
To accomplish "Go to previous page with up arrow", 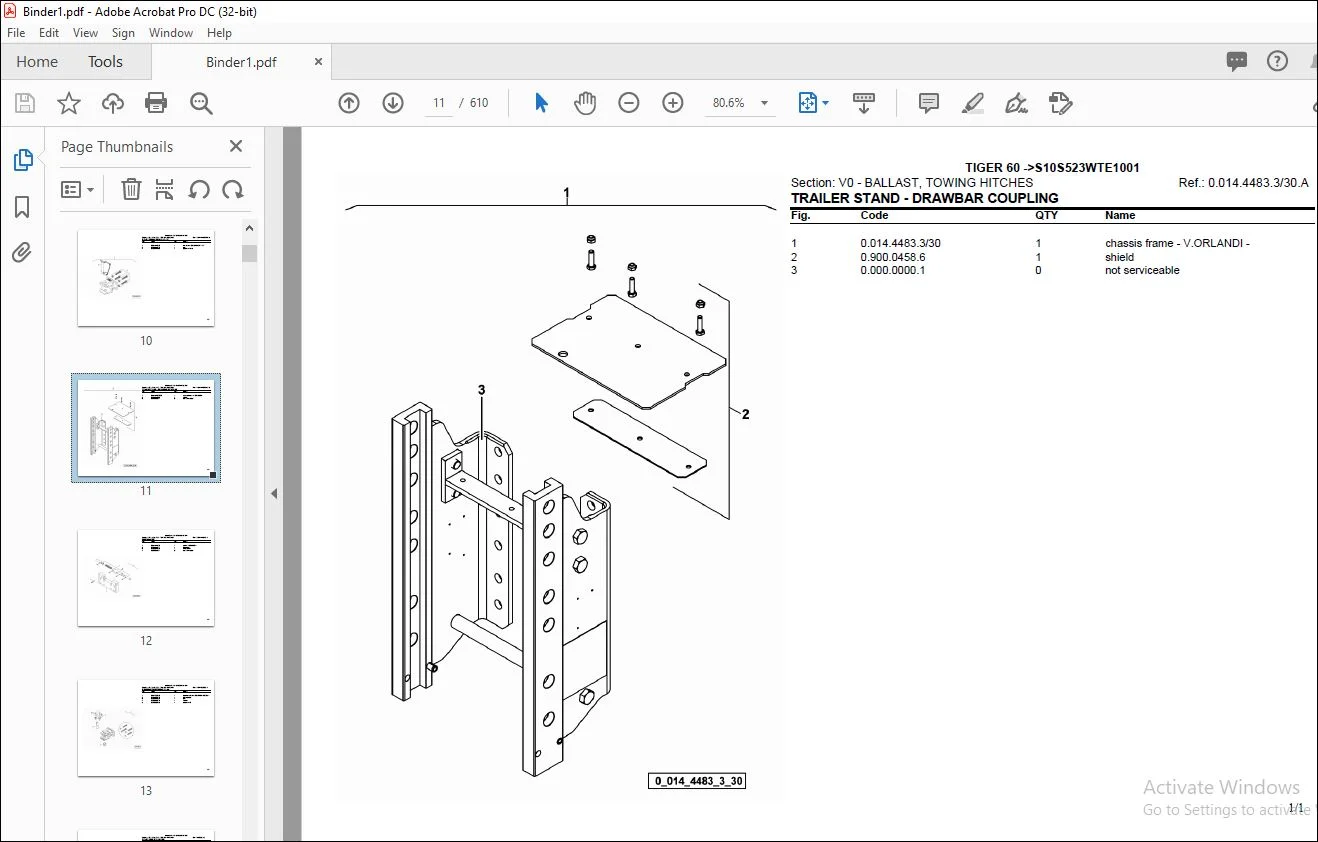I will coord(349,103).
